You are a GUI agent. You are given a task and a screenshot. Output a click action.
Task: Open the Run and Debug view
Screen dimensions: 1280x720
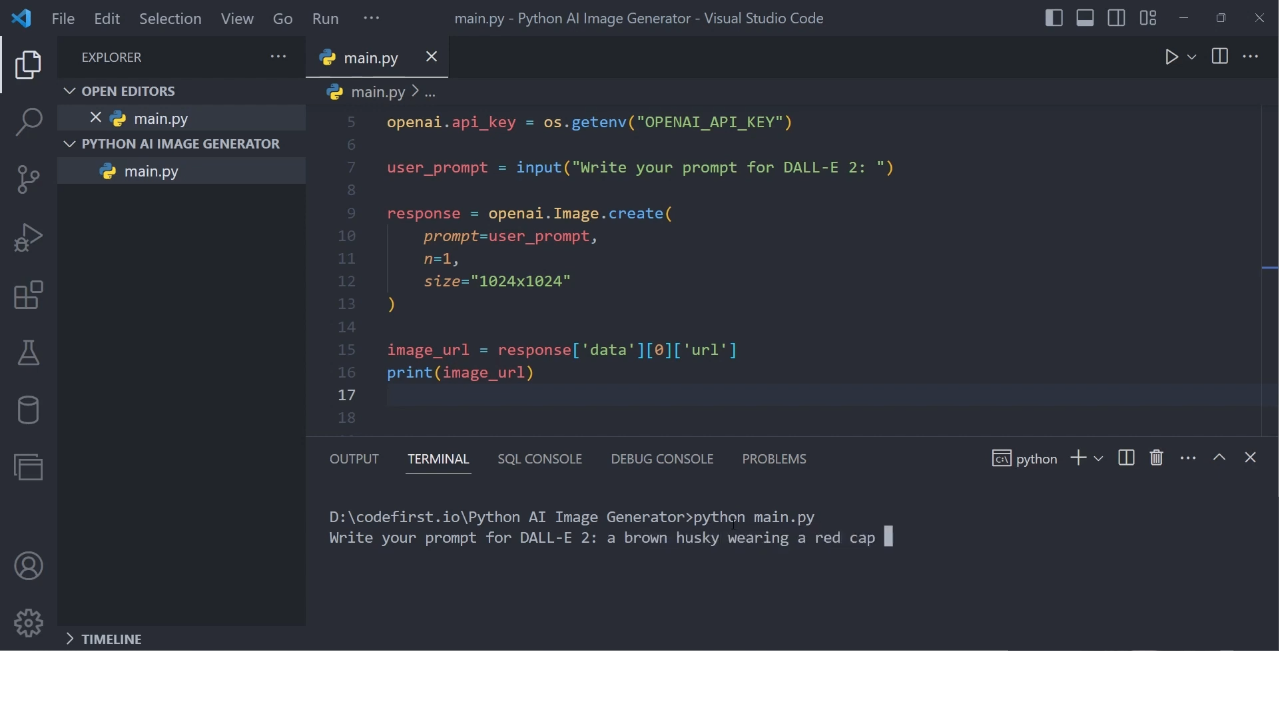click(28, 237)
